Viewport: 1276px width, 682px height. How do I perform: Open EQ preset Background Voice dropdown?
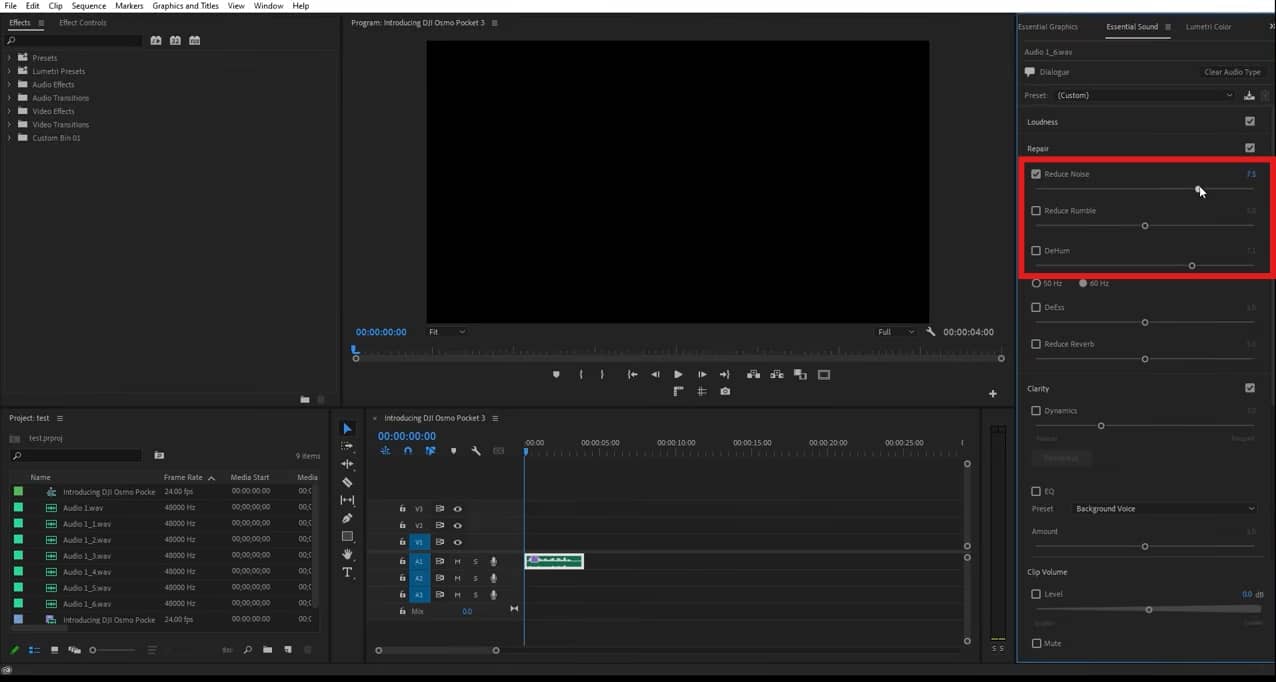click(x=1164, y=509)
